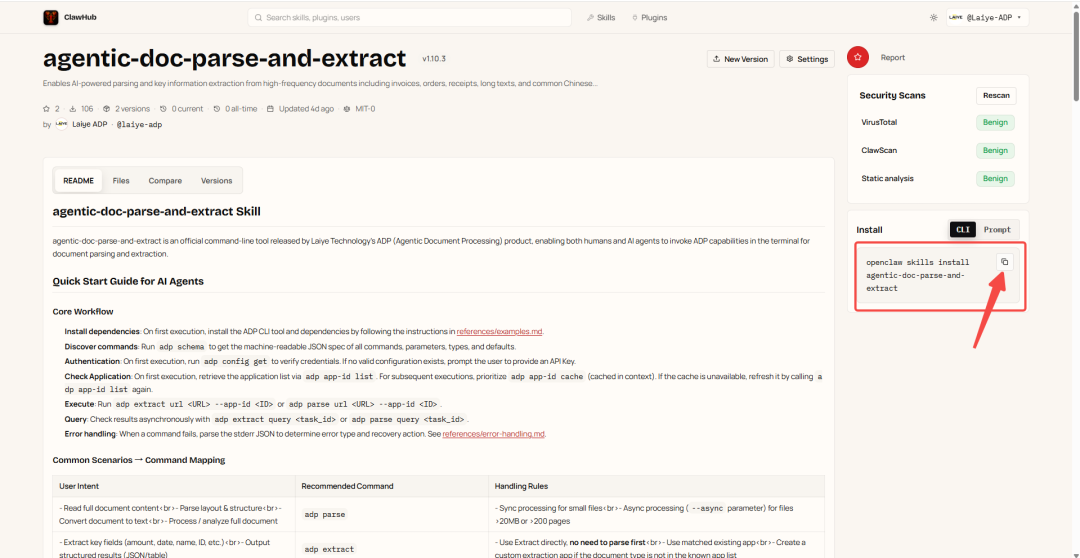Click the Rescan button
1080x558 pixels.
pyautogui.click(x=996, y=96)
